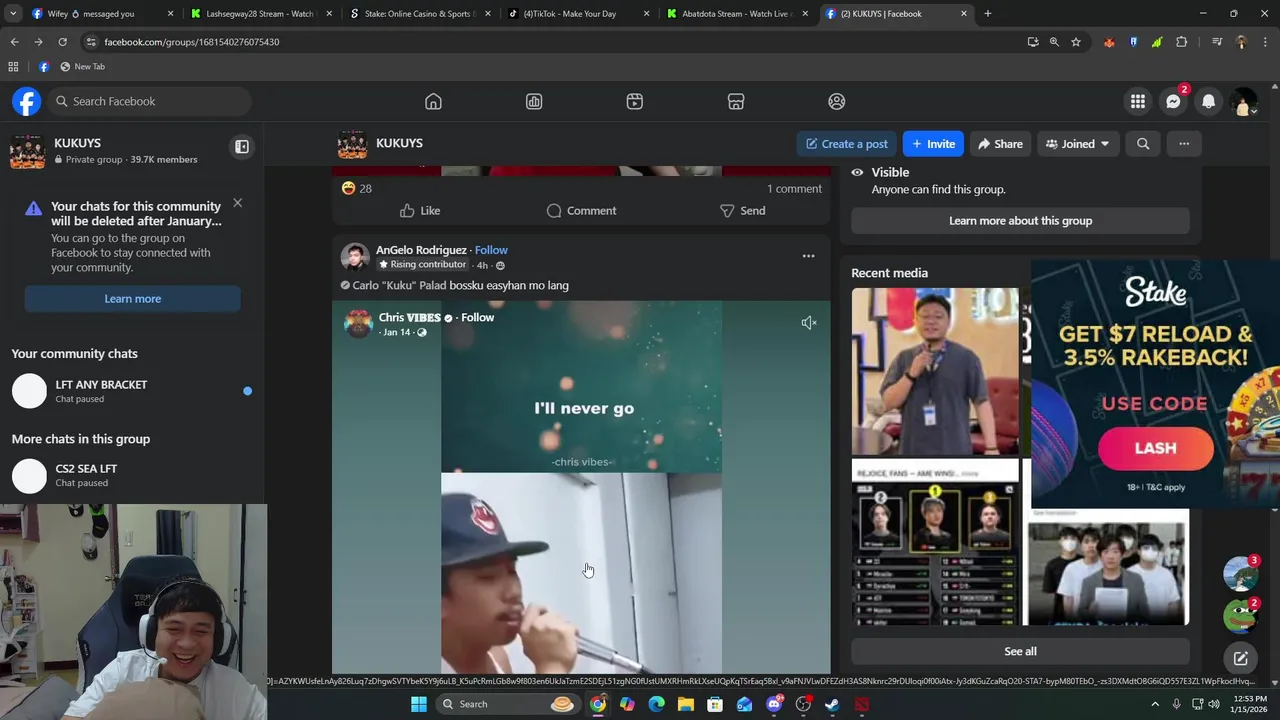Open the Pepe frog chat head

click(x=1240, y=615)
